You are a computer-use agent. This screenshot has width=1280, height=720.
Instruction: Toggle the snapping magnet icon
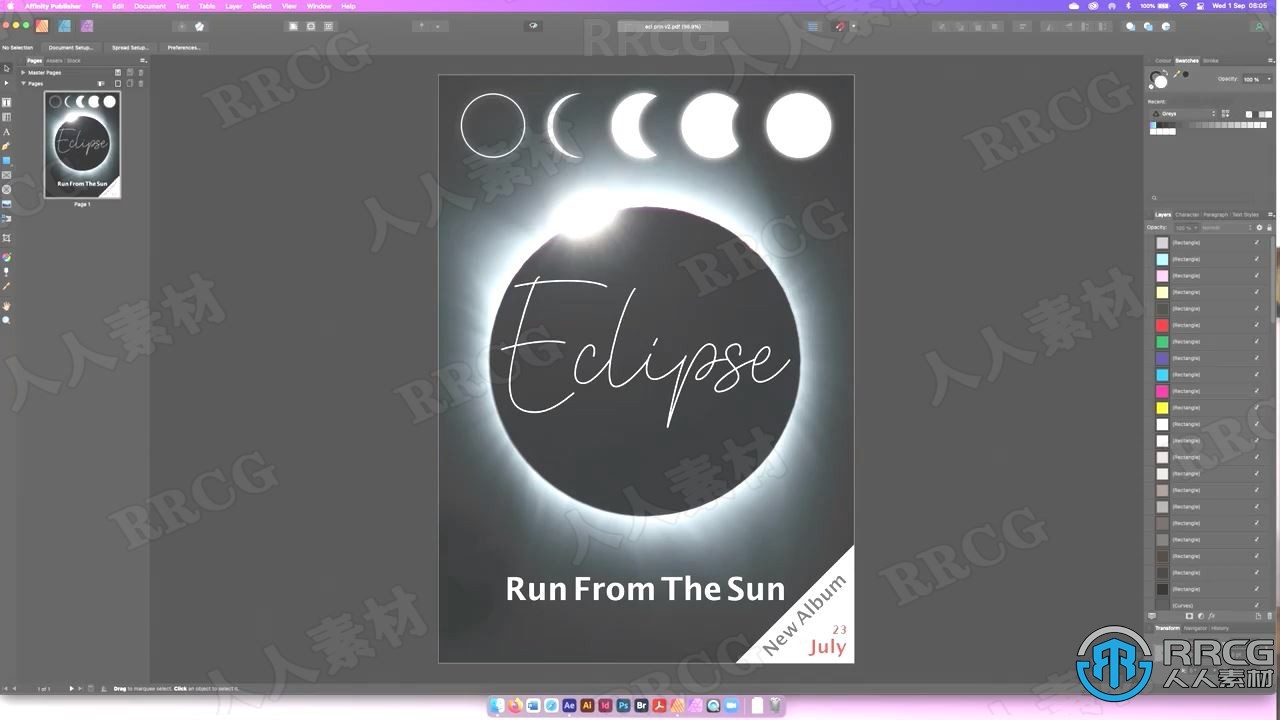839,26
